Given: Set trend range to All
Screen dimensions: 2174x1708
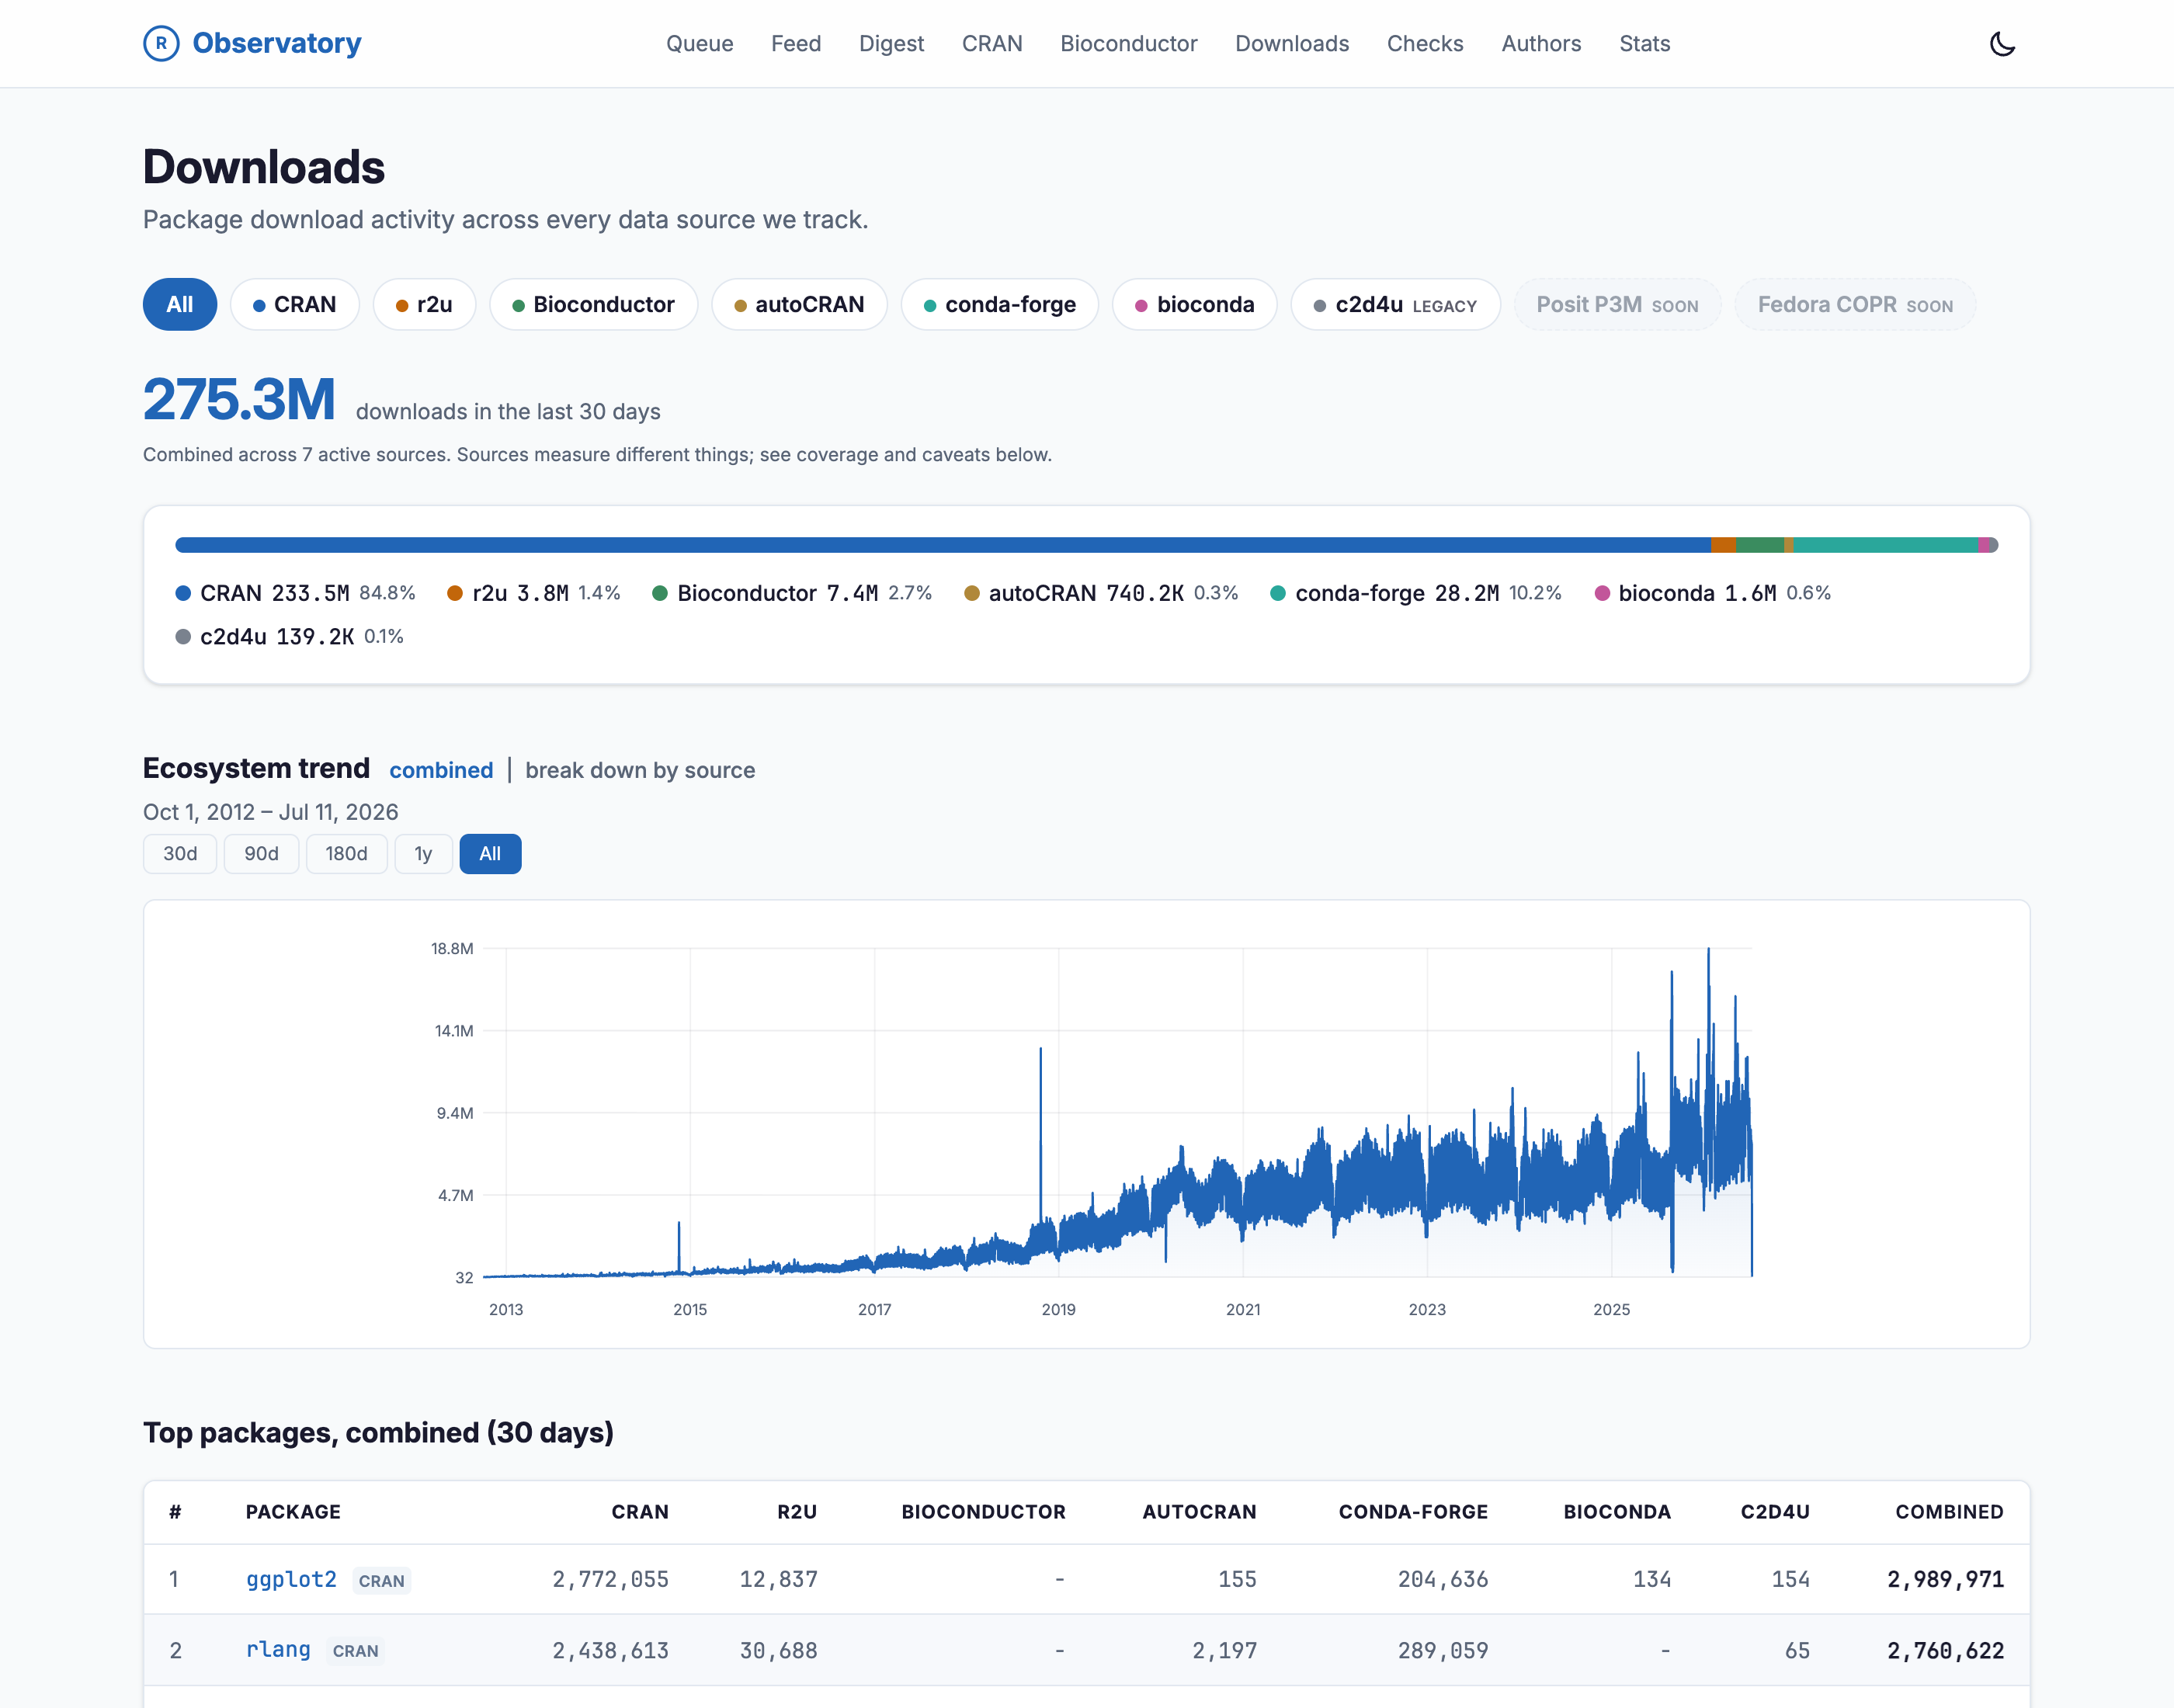Looking at the screenshot, I should pos(490,854).
